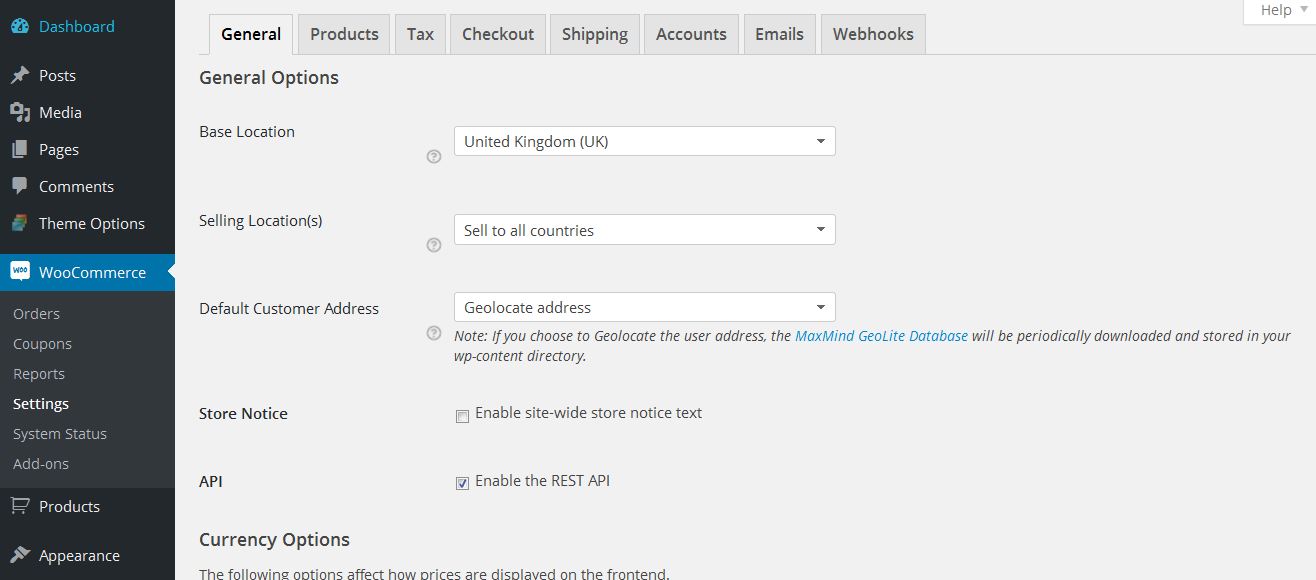The height and width of the screenshot is (580, 1316).
Task: Switch to the Shipping tab
Action: tap(594, 34)
